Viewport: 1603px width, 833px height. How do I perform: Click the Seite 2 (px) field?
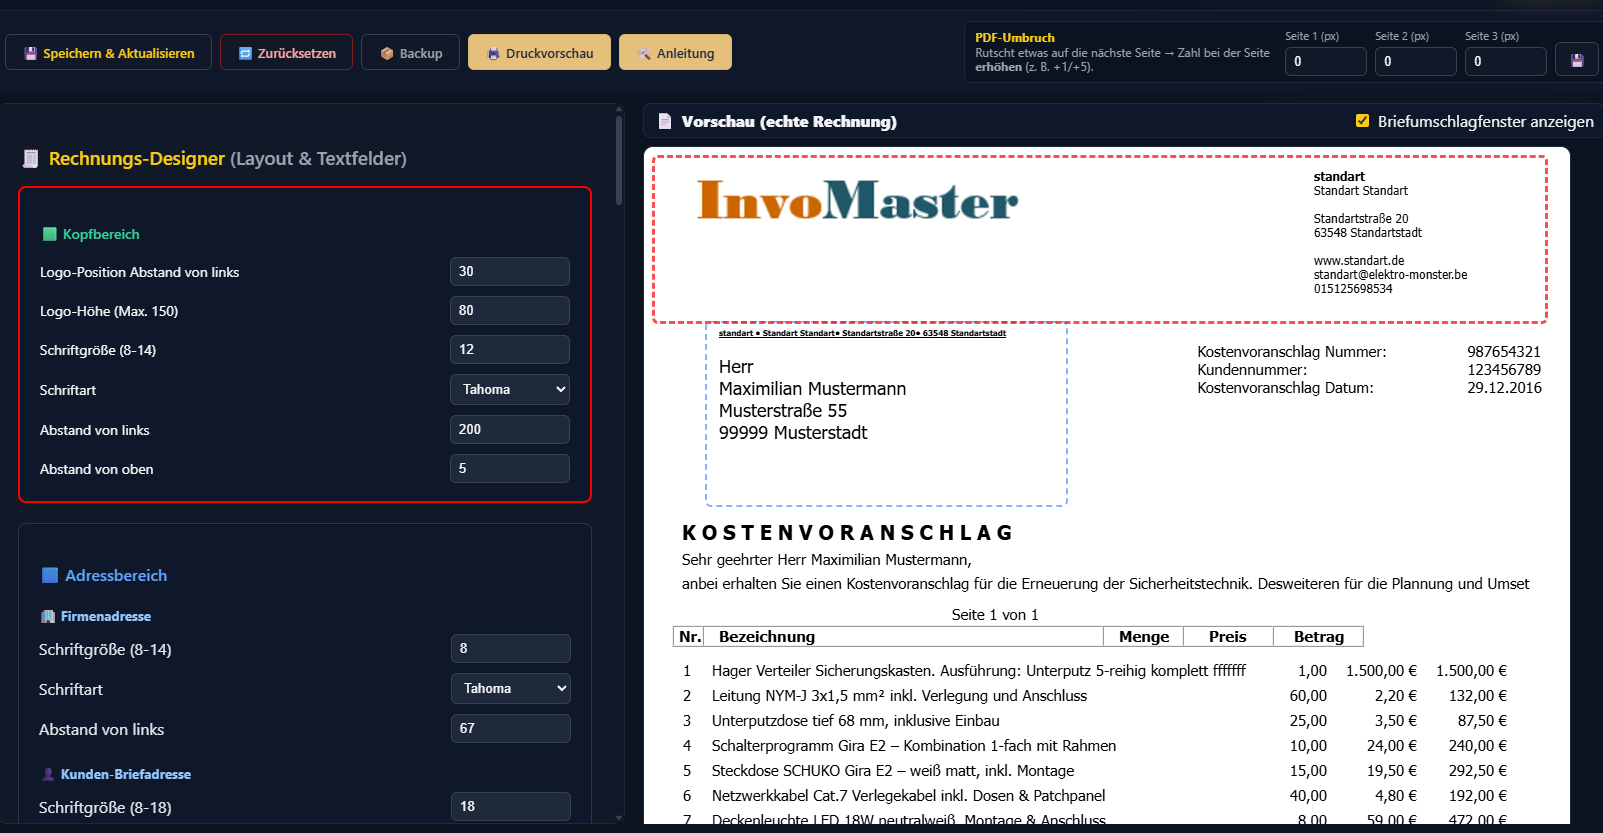click(1415, 61)
